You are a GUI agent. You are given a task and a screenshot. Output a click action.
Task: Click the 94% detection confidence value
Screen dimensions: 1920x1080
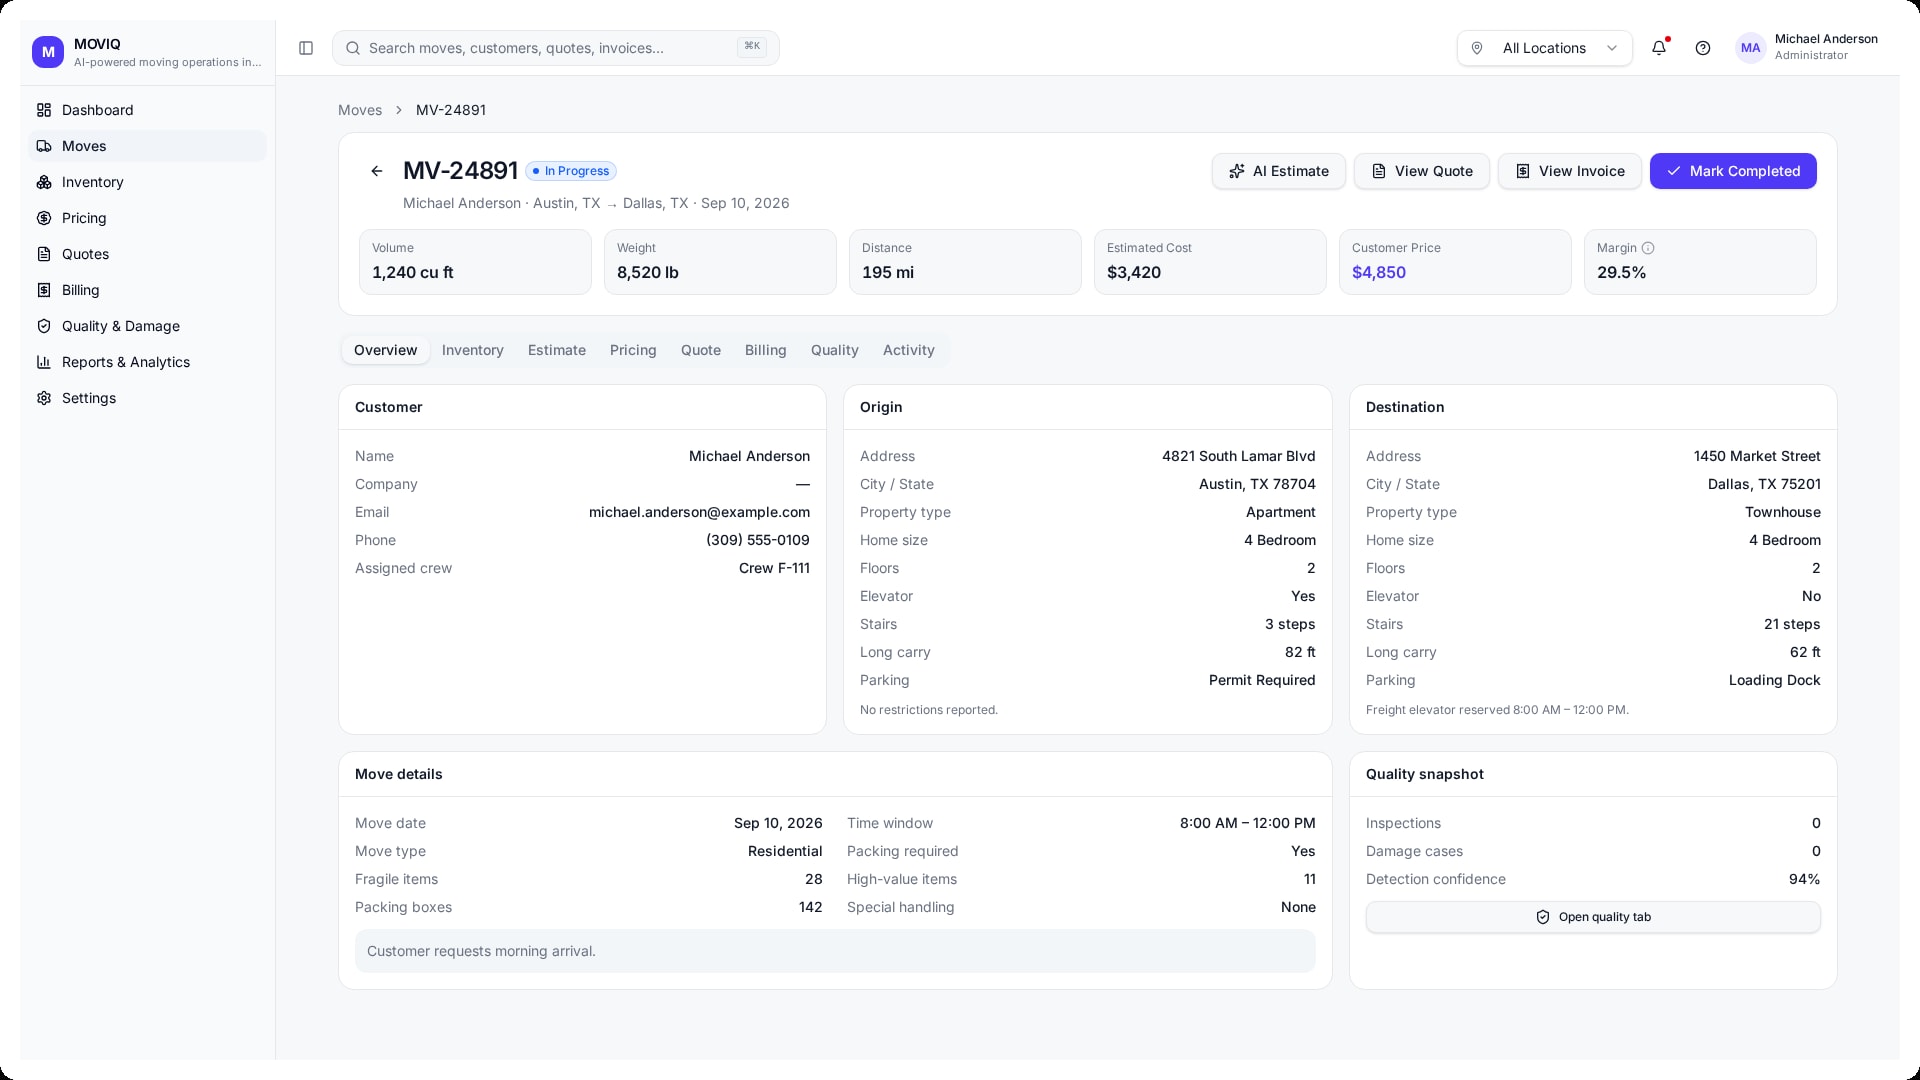pos(1804,879)
